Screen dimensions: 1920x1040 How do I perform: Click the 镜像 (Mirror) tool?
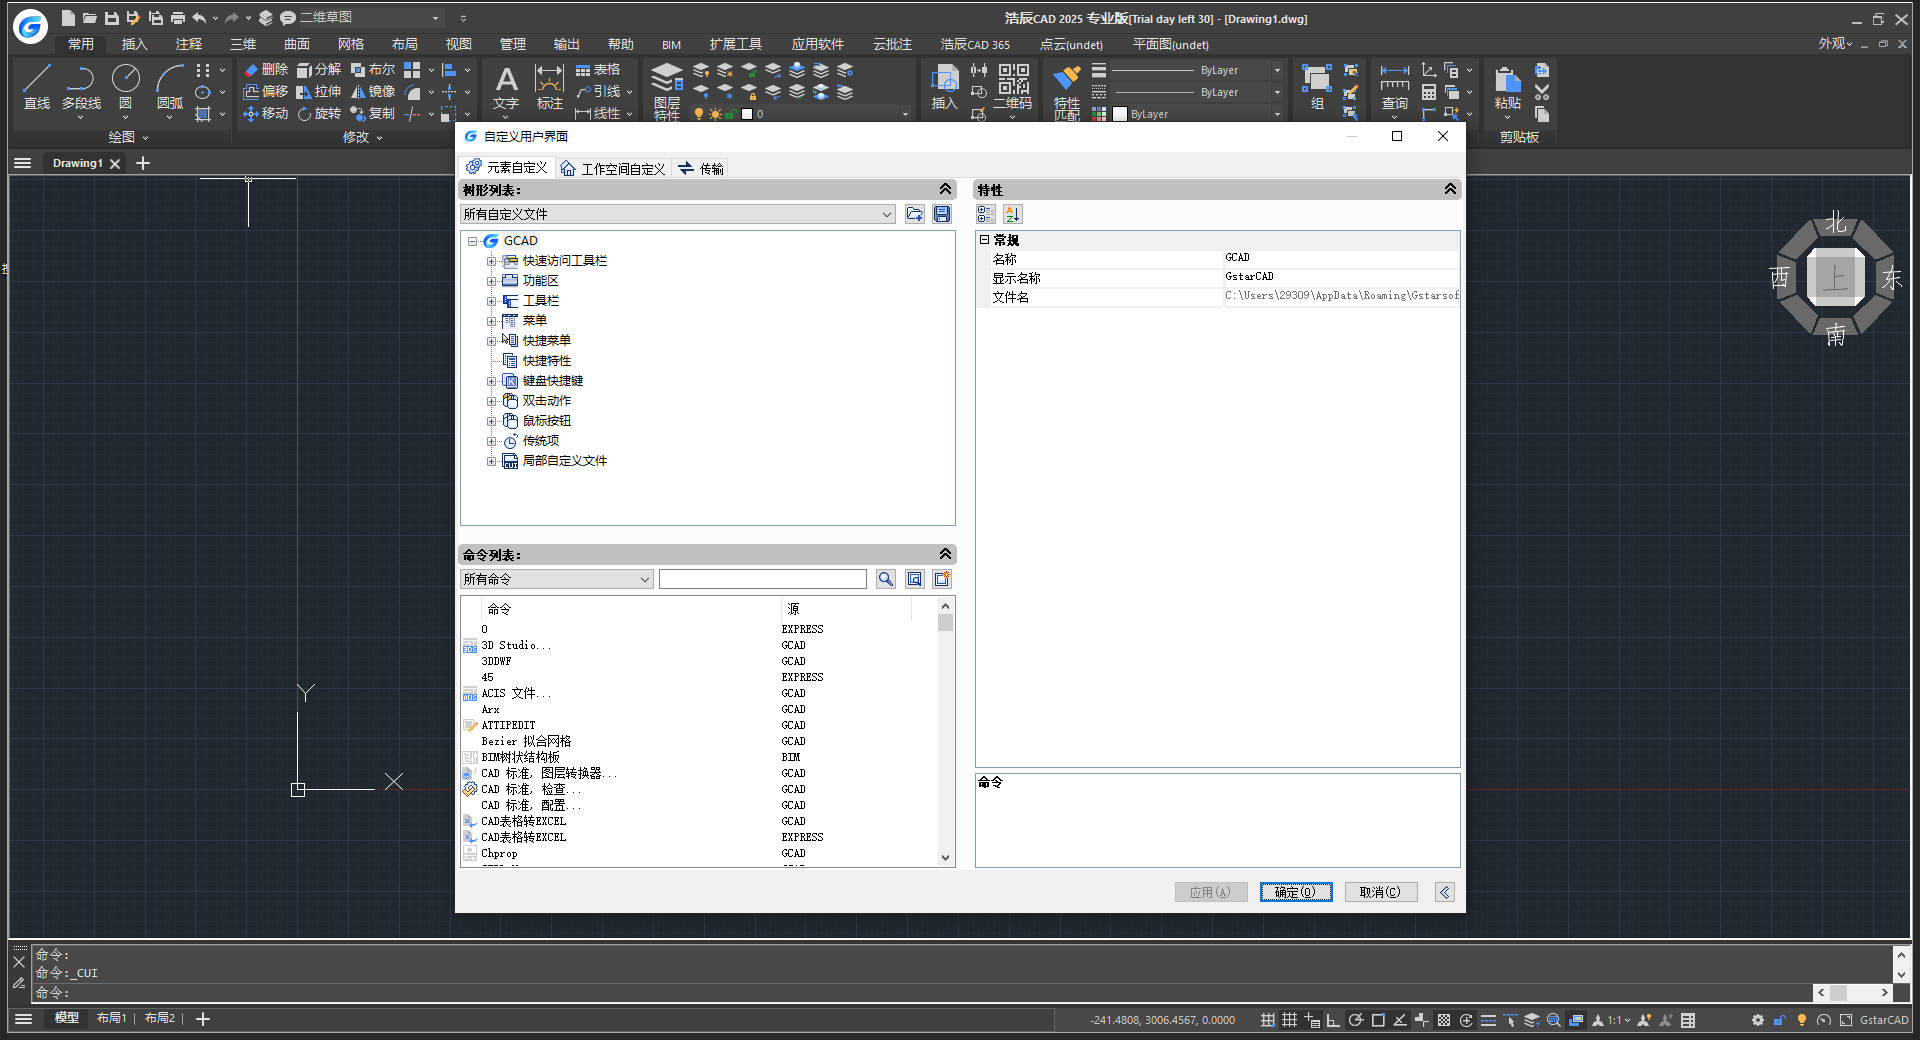coord(373,92)
